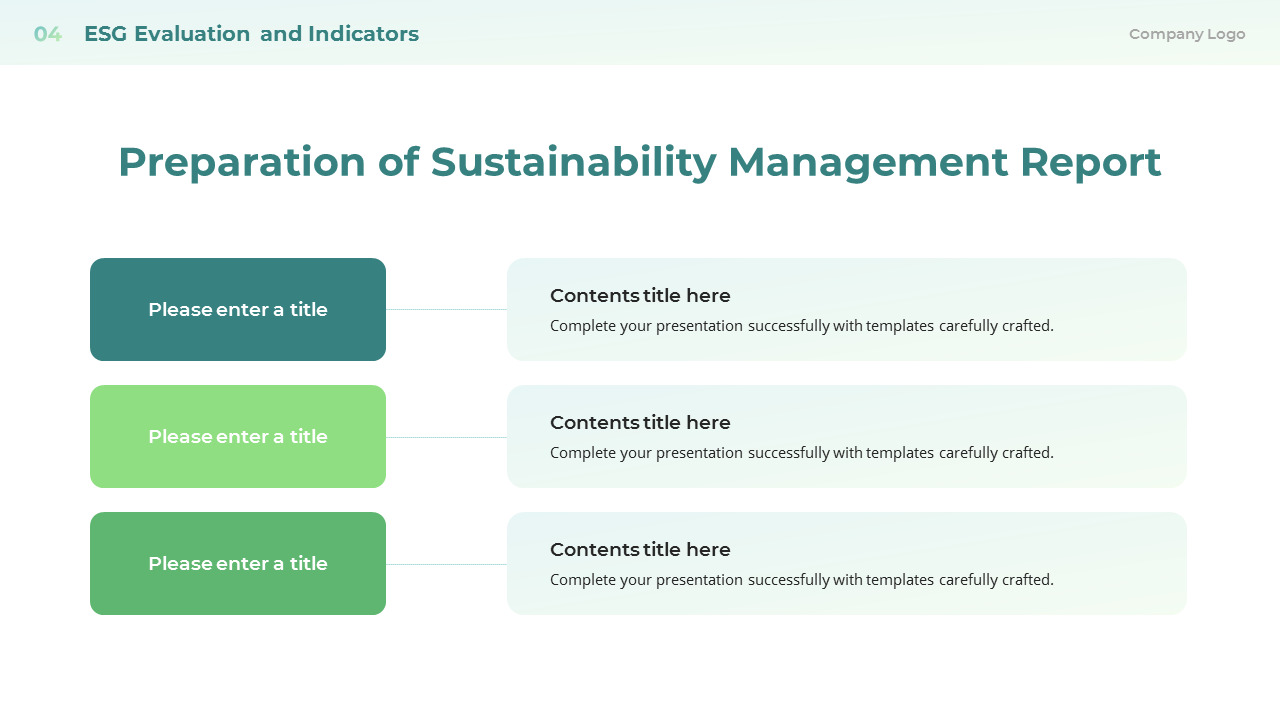The width and height of the screenshot is (1280, 720).
Task: Select the first card description text
Action: [x=801, y=325]
